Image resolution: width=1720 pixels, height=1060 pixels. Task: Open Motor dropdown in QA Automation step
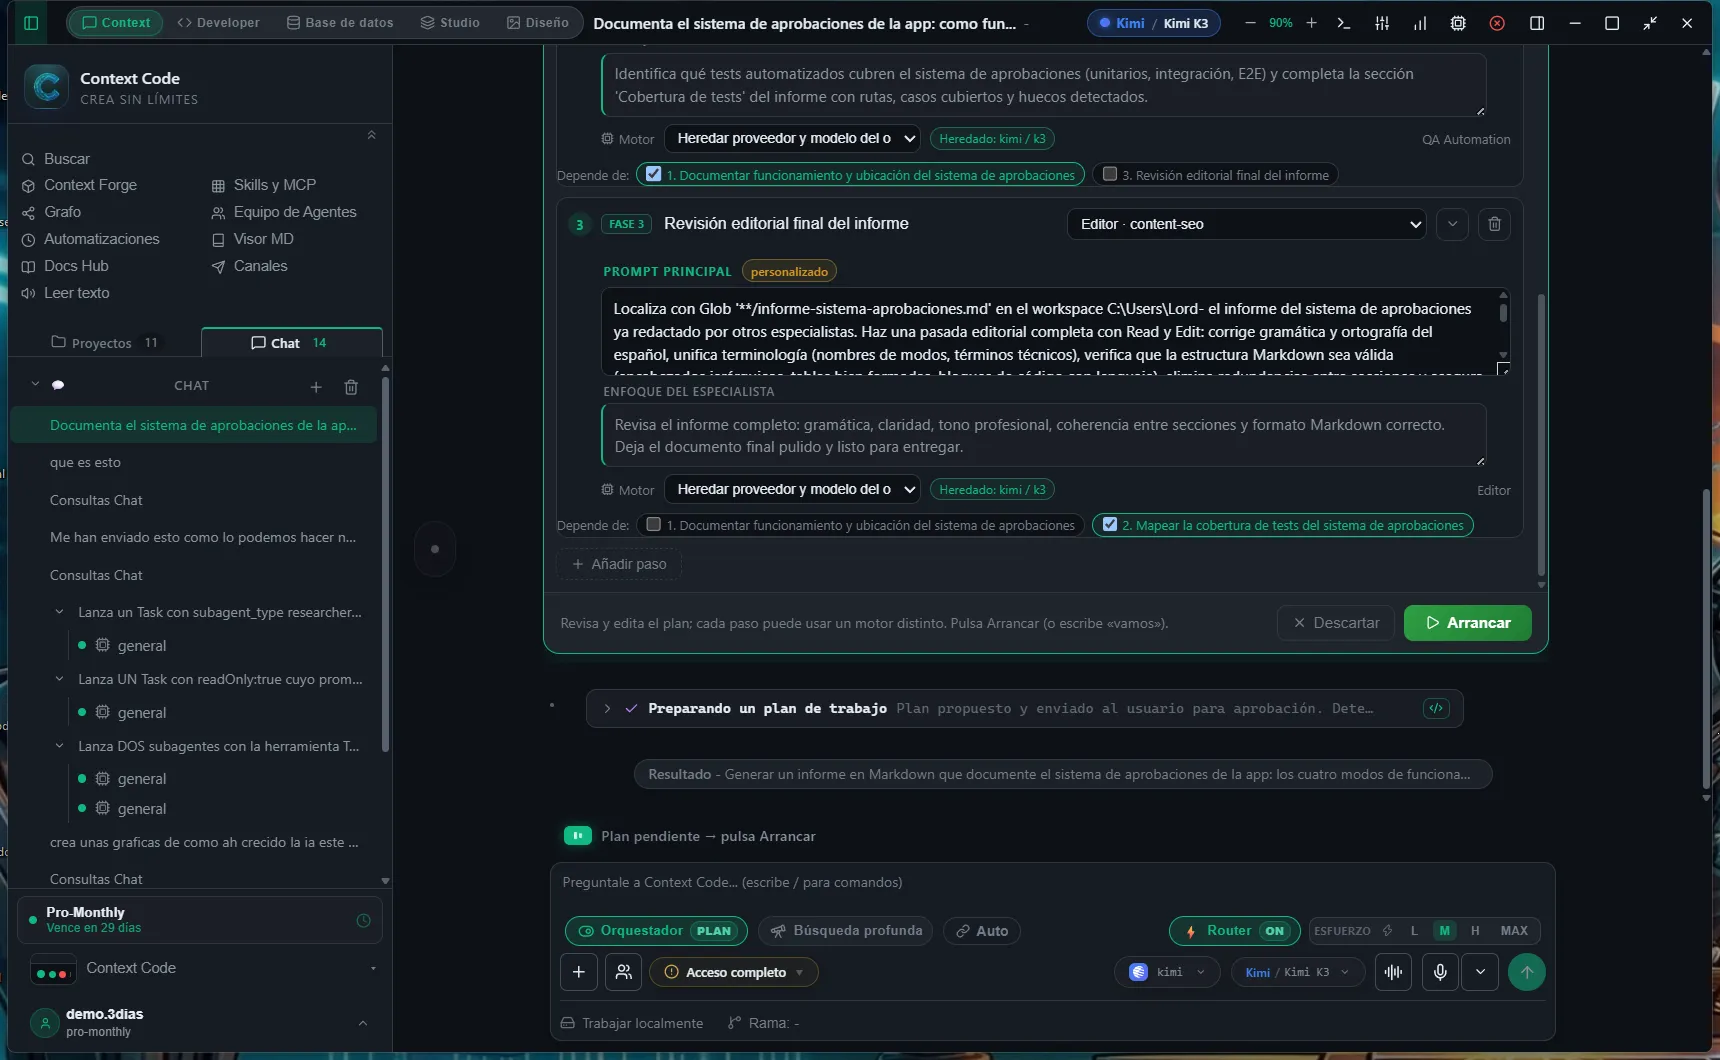coord(792,138)
